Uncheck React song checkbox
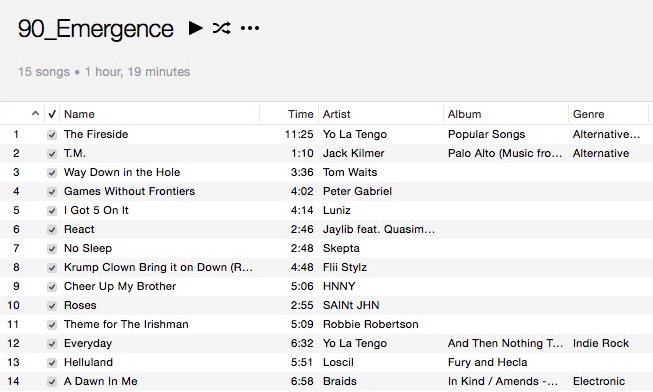 [x=52, y=230]
